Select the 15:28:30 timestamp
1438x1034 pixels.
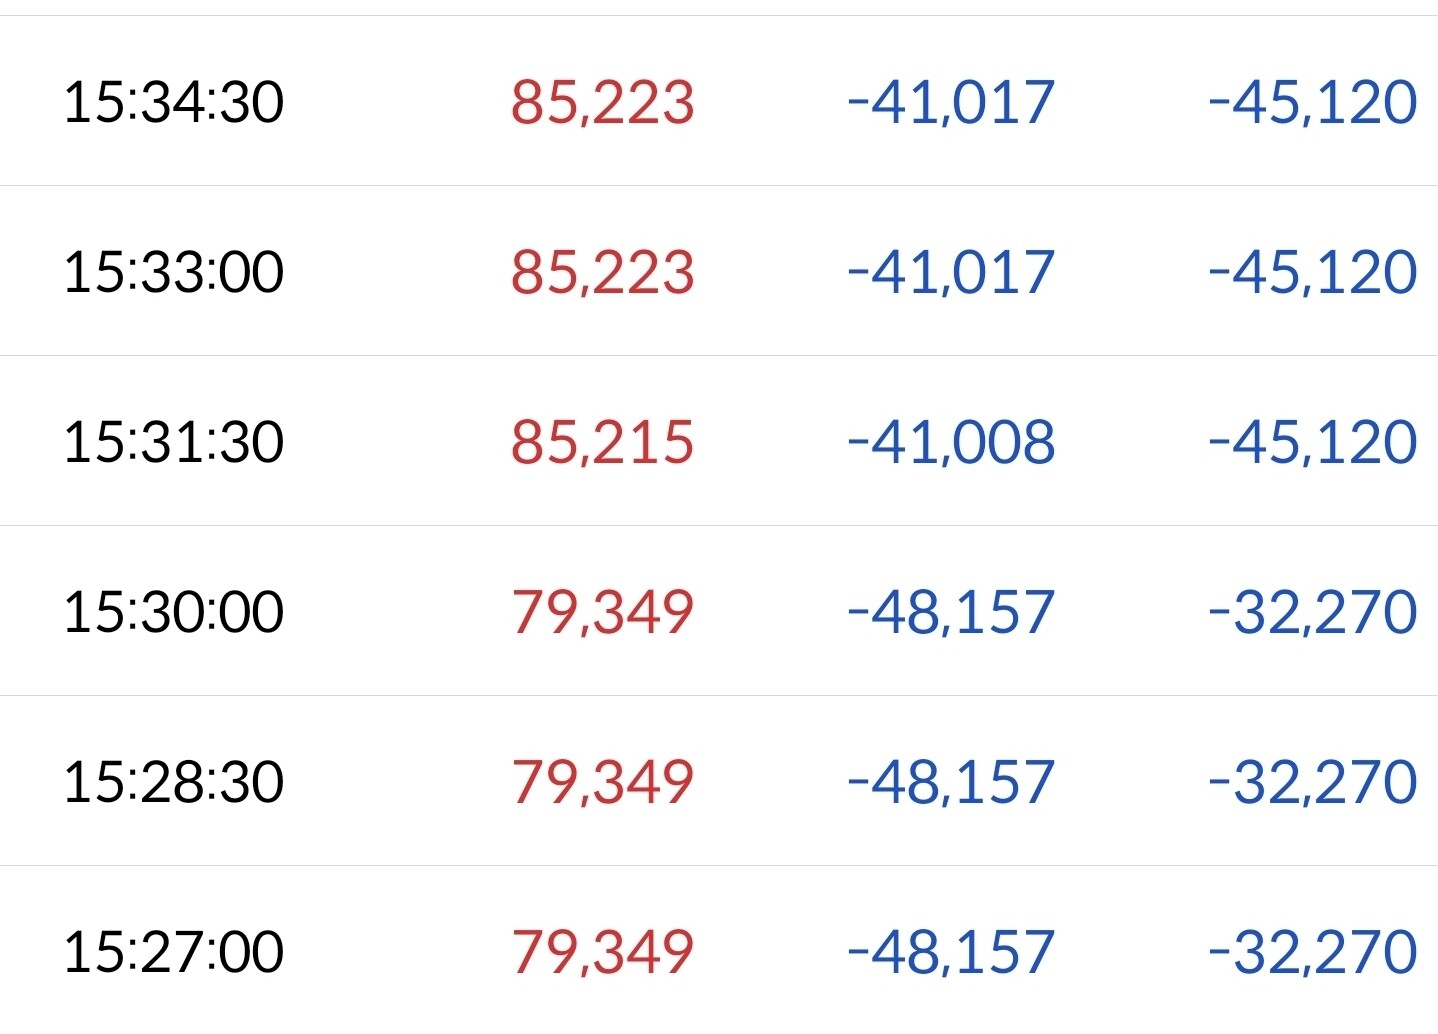173,782
